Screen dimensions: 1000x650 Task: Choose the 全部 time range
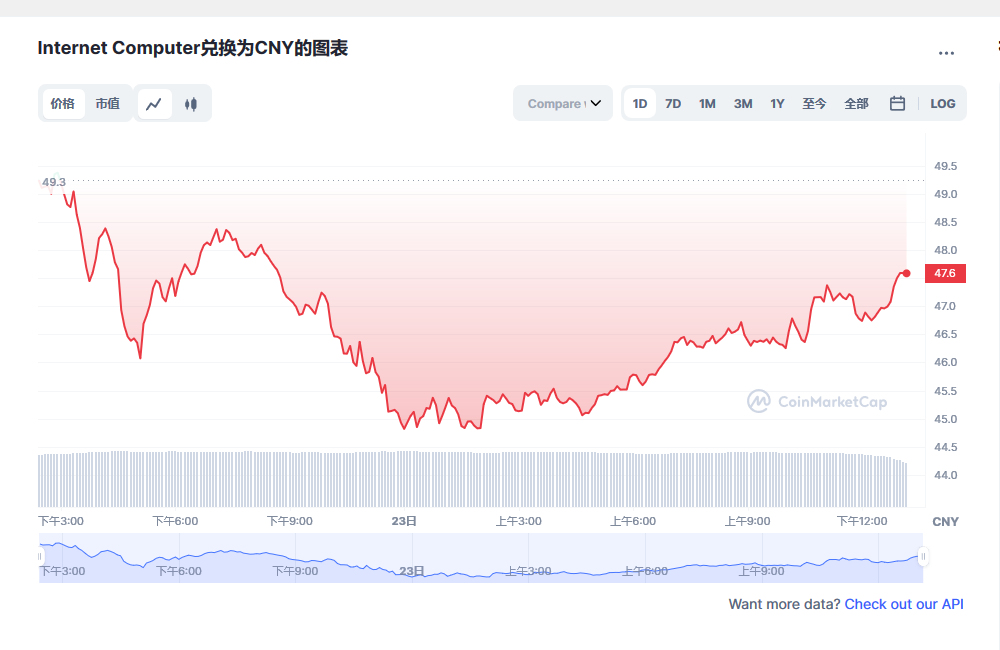857,103
